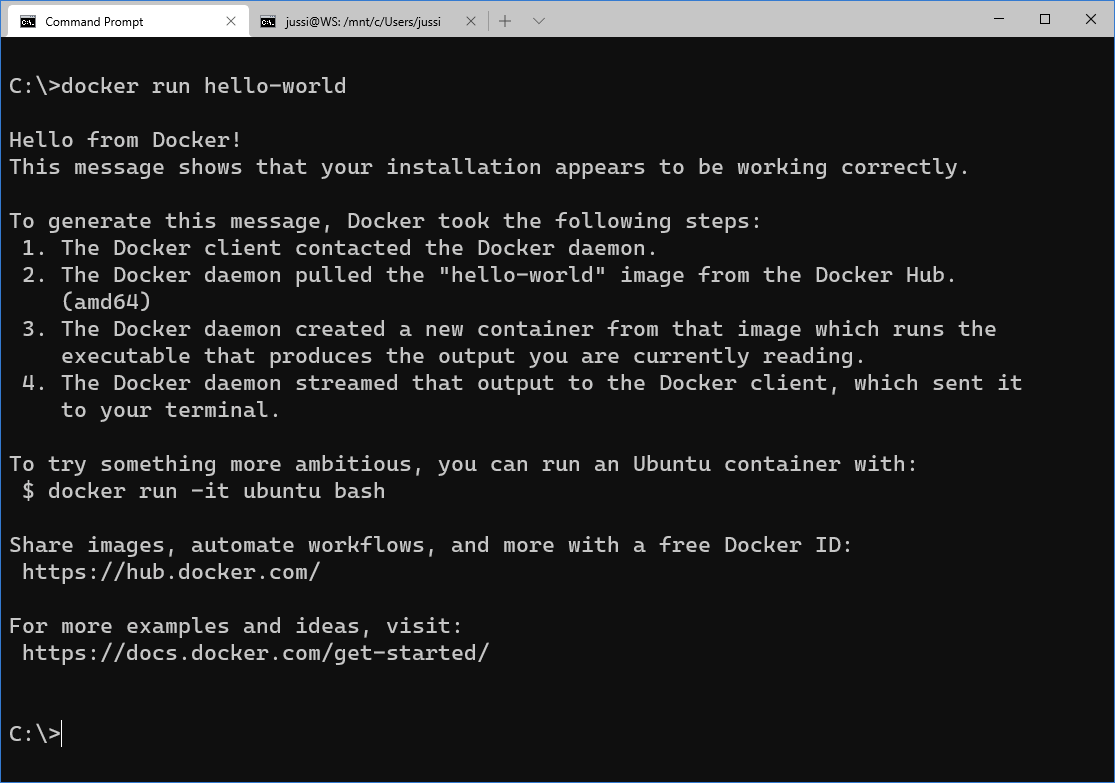Expand the new tab profiles dropdown chevron

[538, 21]
